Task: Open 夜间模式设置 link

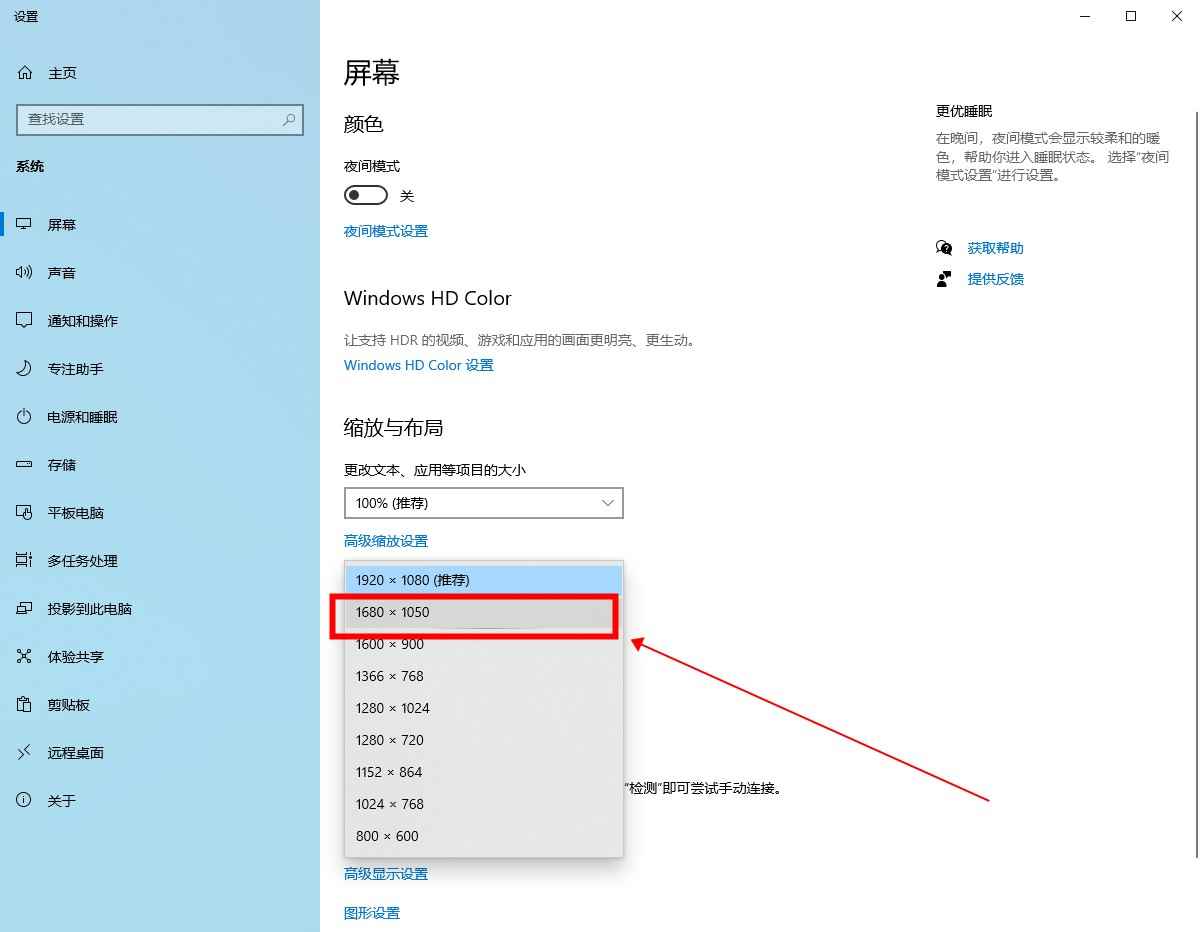Action: (x=385, y=231)
